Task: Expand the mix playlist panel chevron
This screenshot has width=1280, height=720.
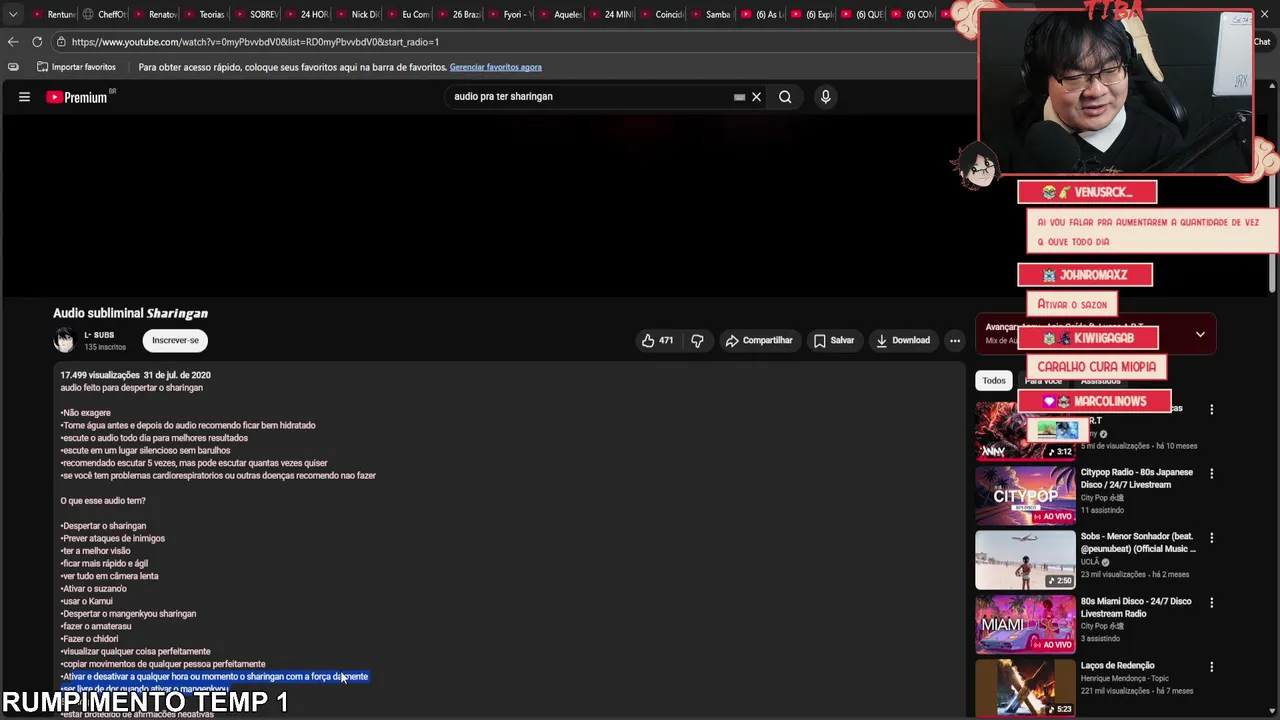Action: click(1200, 334)
